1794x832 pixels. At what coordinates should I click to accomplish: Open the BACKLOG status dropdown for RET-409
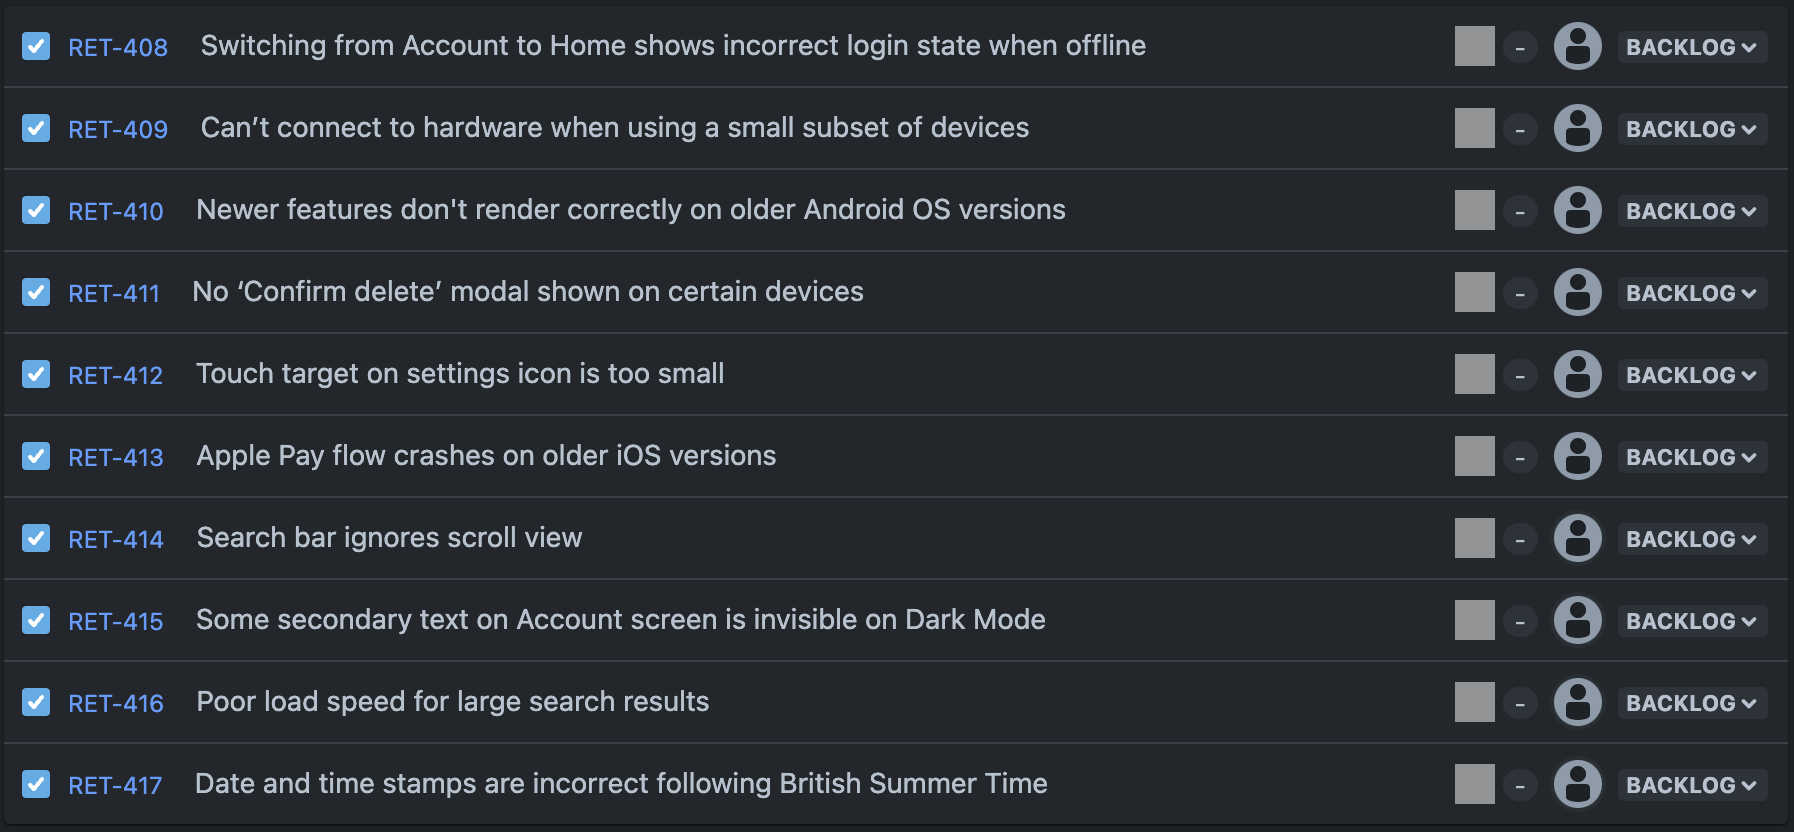(1691, 128)
